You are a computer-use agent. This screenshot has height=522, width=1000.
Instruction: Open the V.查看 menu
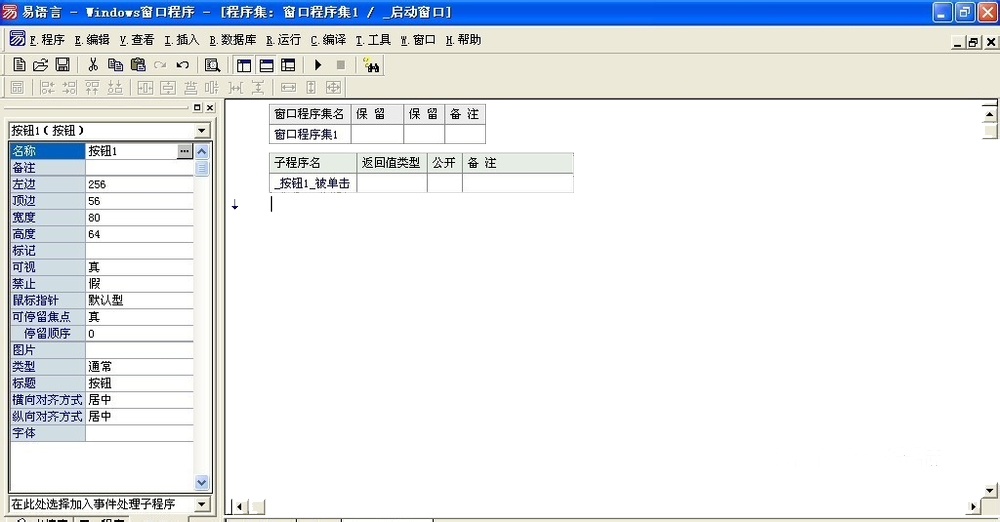tap(136, 40)
